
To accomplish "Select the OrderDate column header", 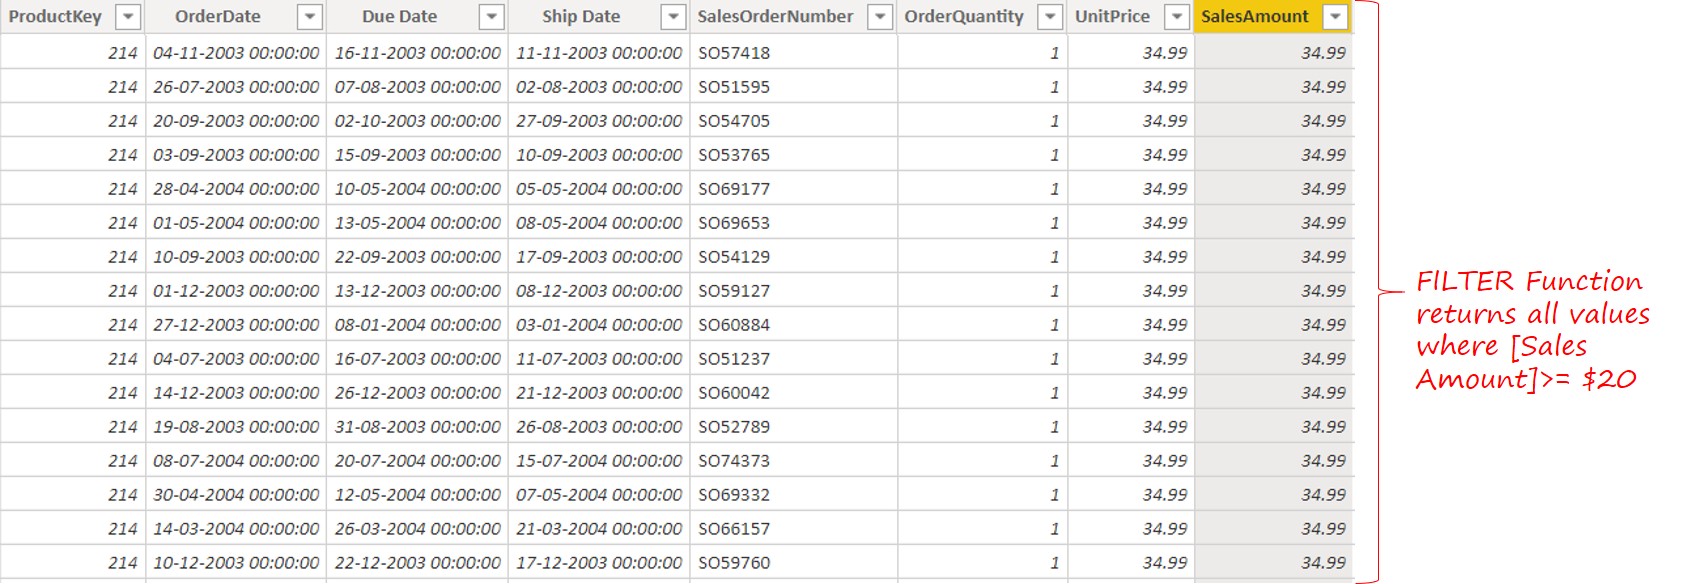I will [236, 17].
